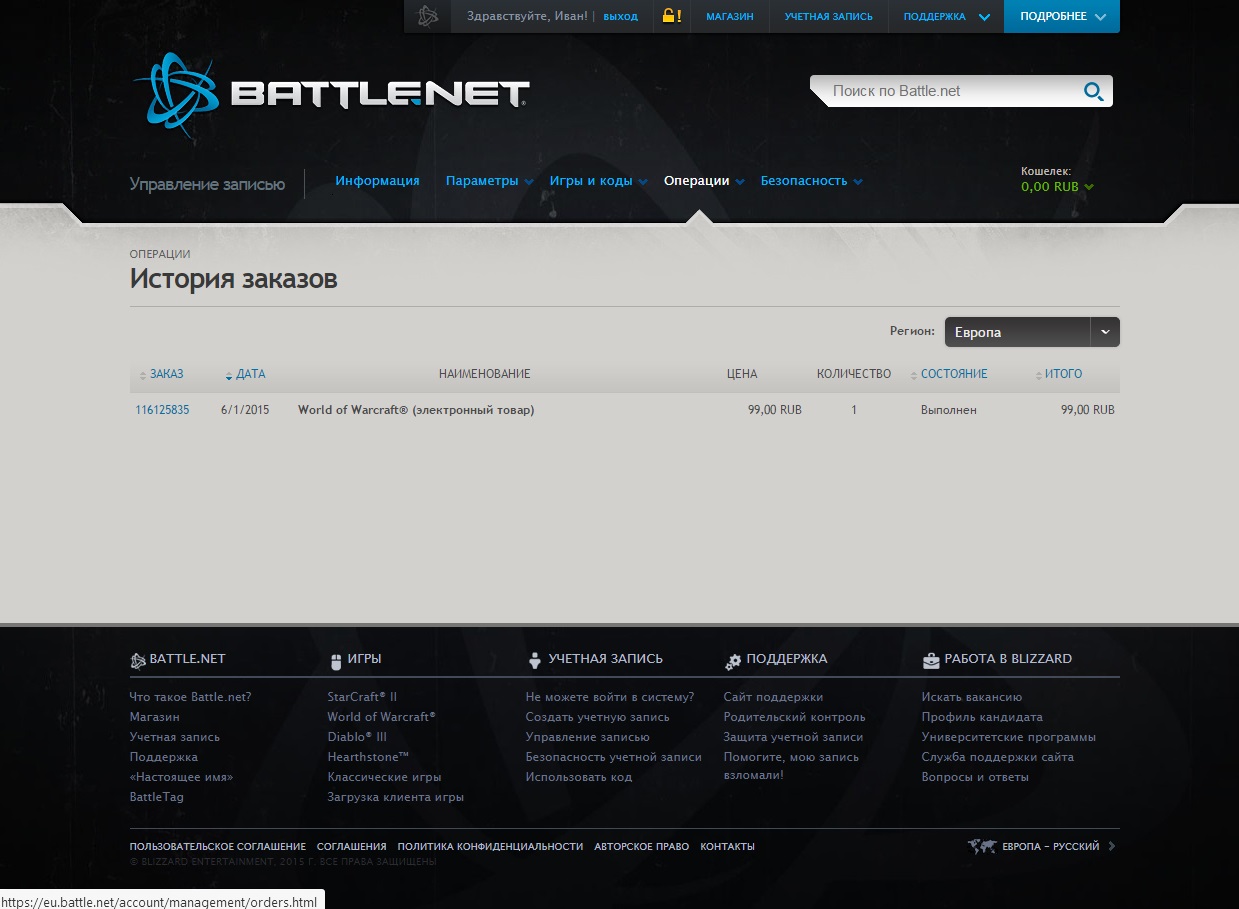Open order number 116125835
Image resolution: width=1239 pixels, height=909 pixels.
pyautogui.click(x=162, y=410)
